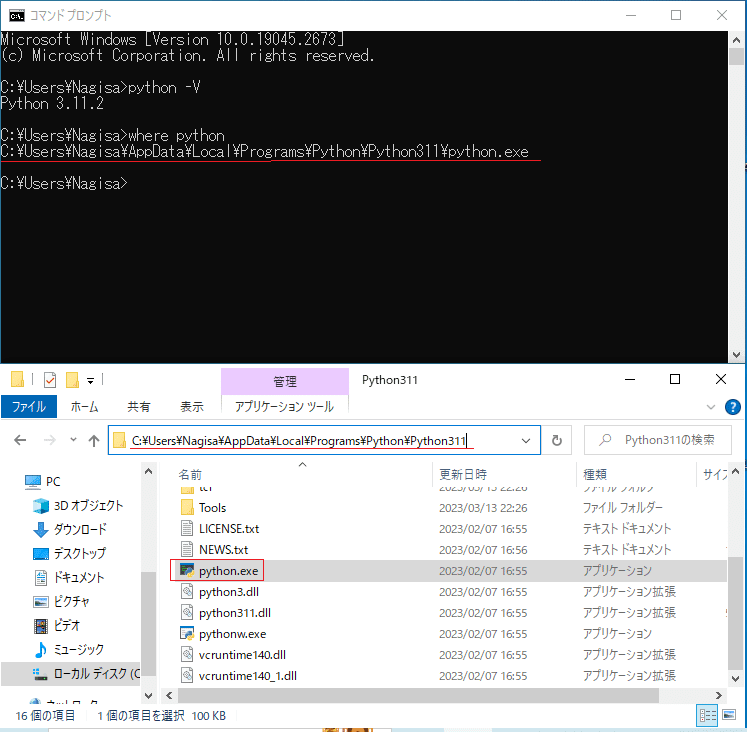Click the Tools folder date 2023/03/13 22:26

483,508
